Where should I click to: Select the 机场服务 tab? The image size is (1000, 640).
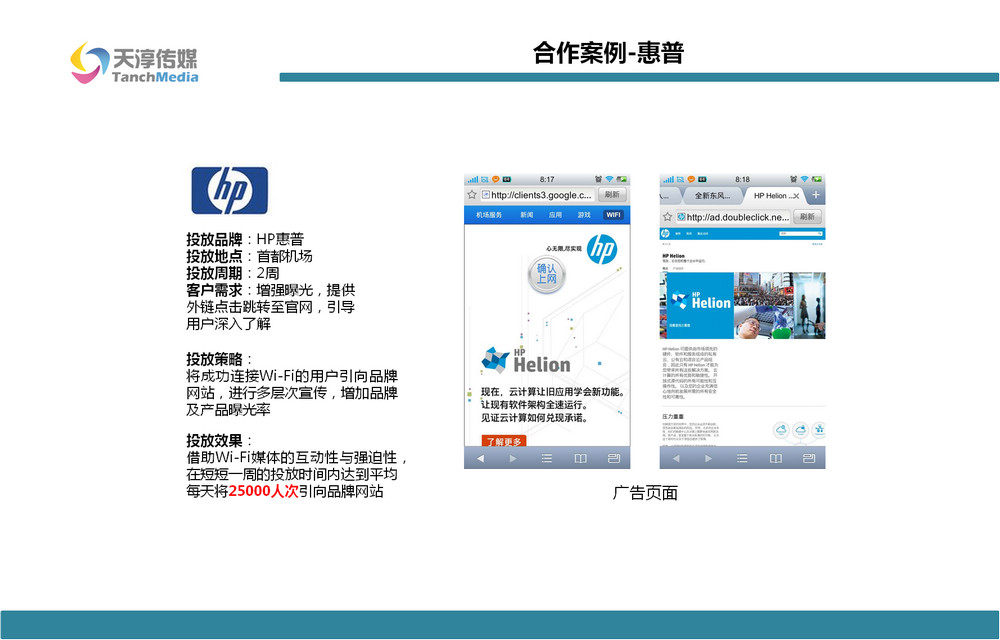pos(489,215)
